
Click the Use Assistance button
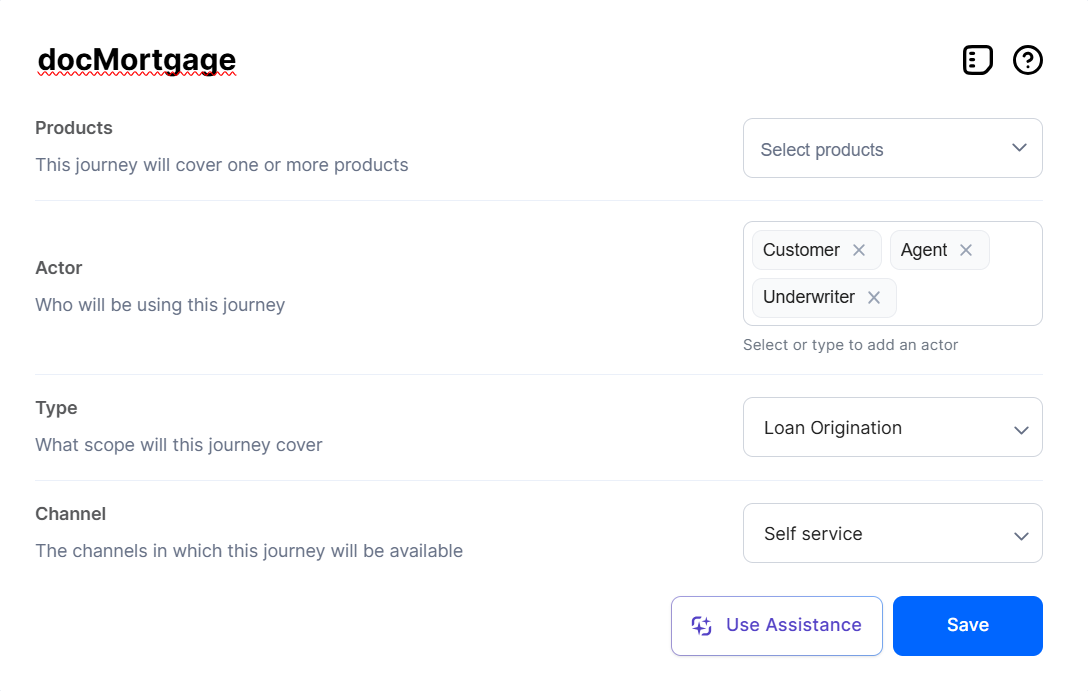pos(777,626)
